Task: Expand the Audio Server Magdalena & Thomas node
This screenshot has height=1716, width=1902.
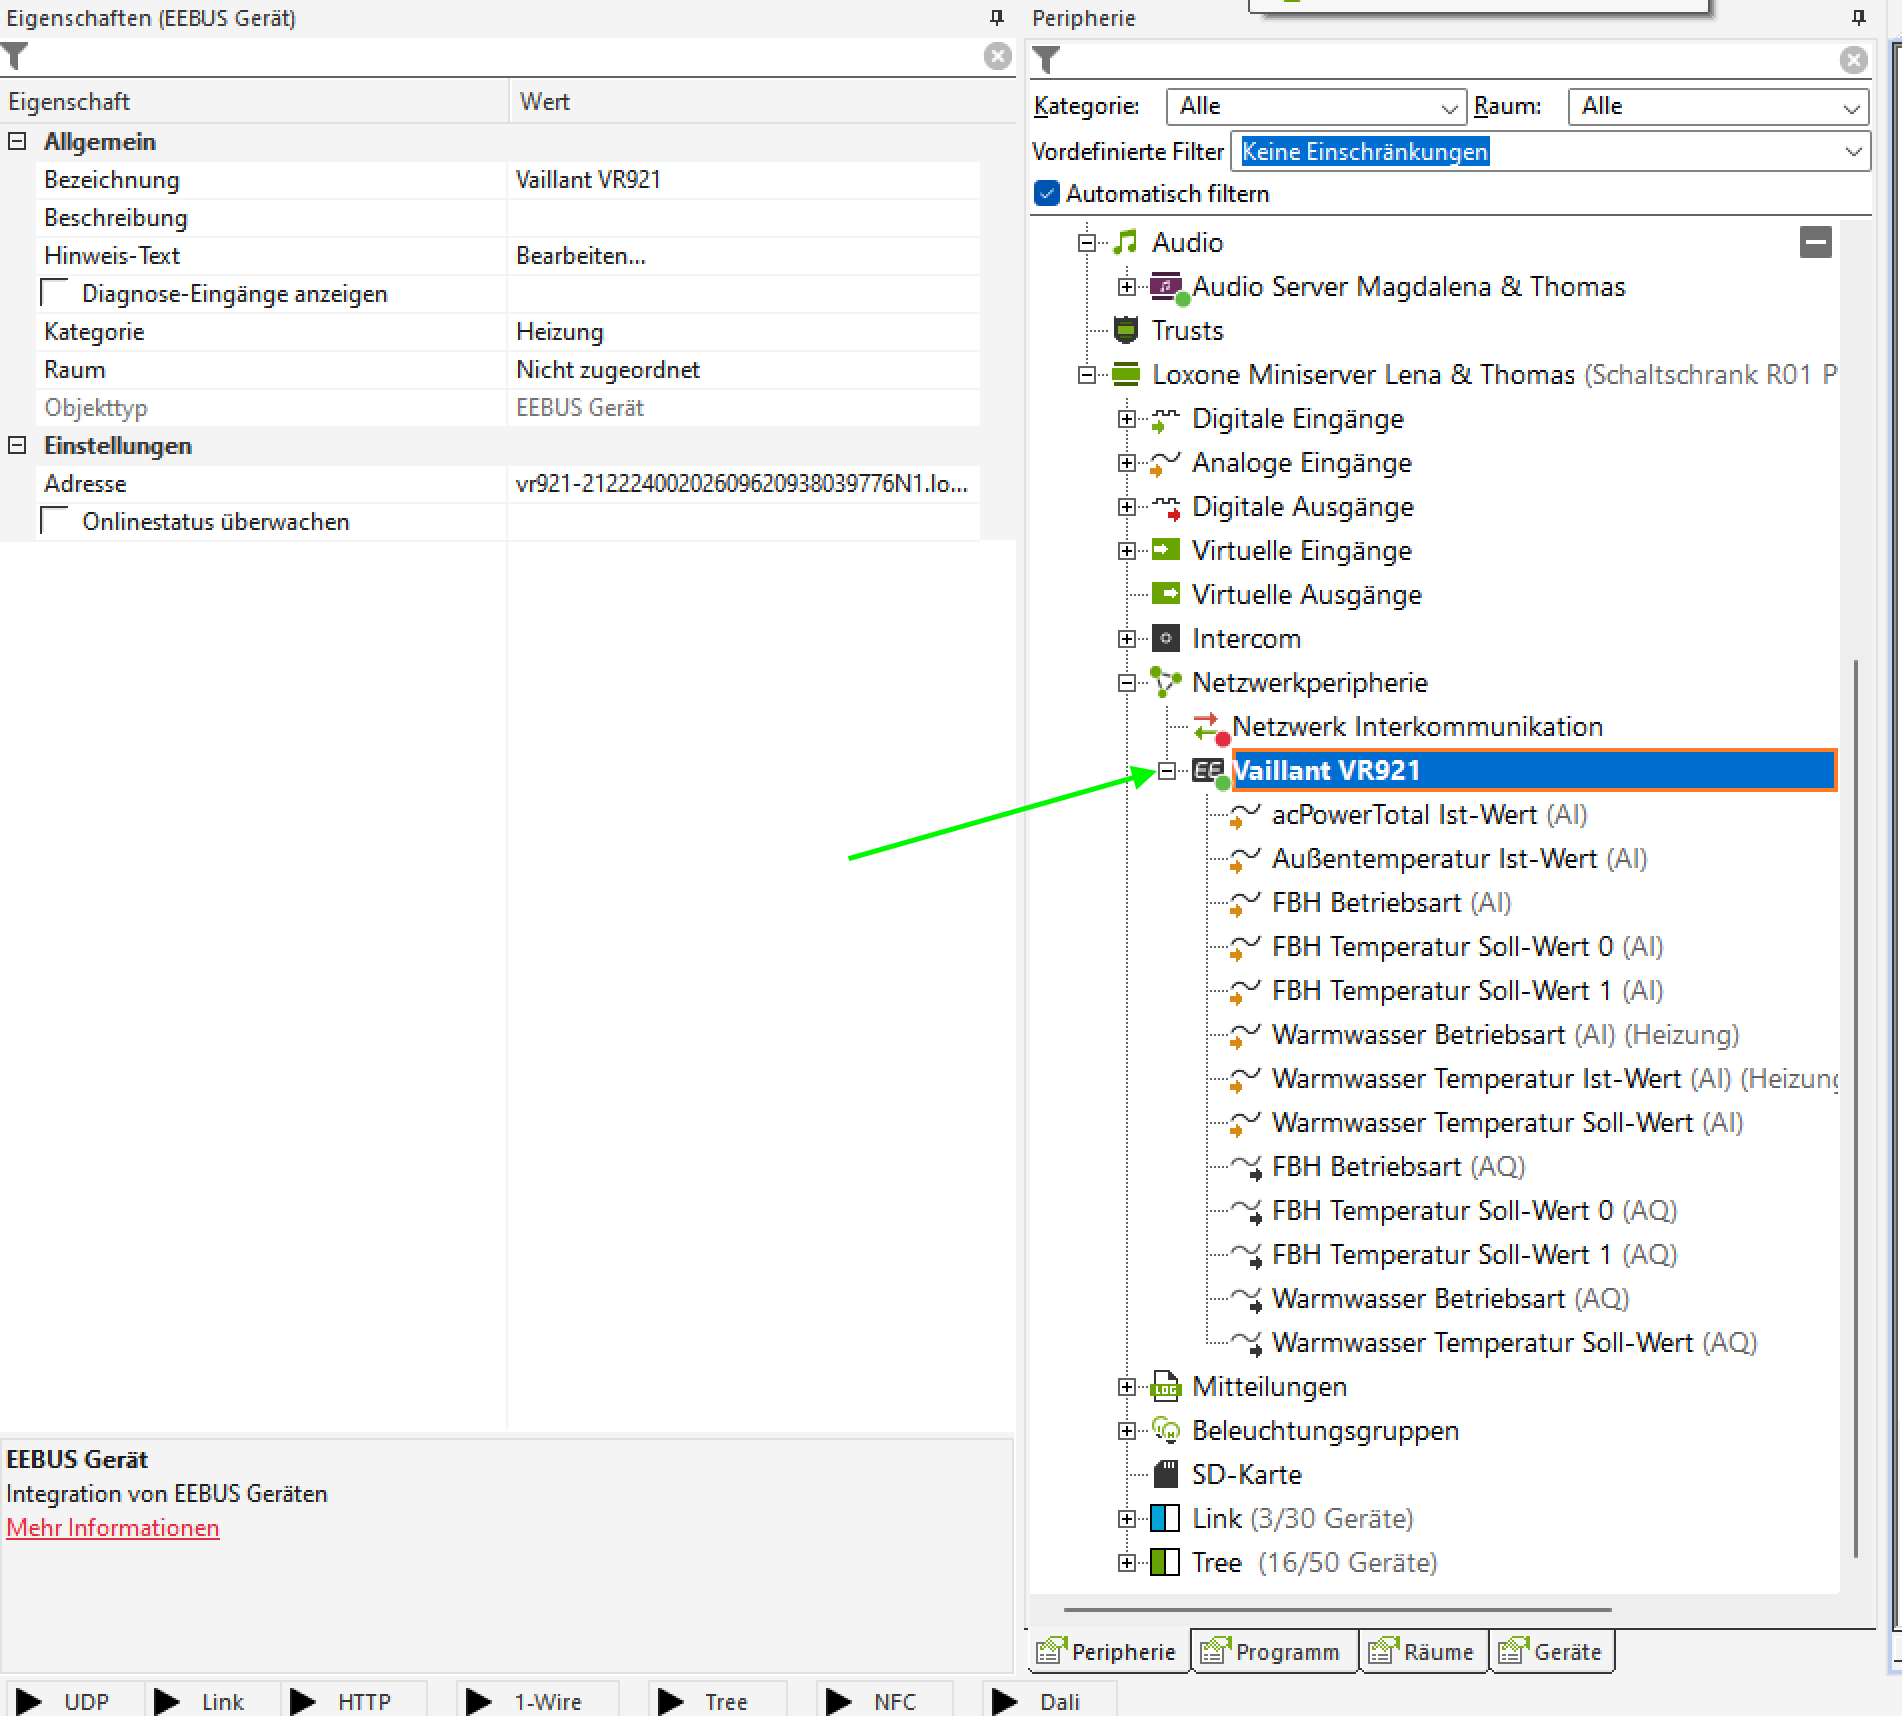Action: tap(1127, 287)
